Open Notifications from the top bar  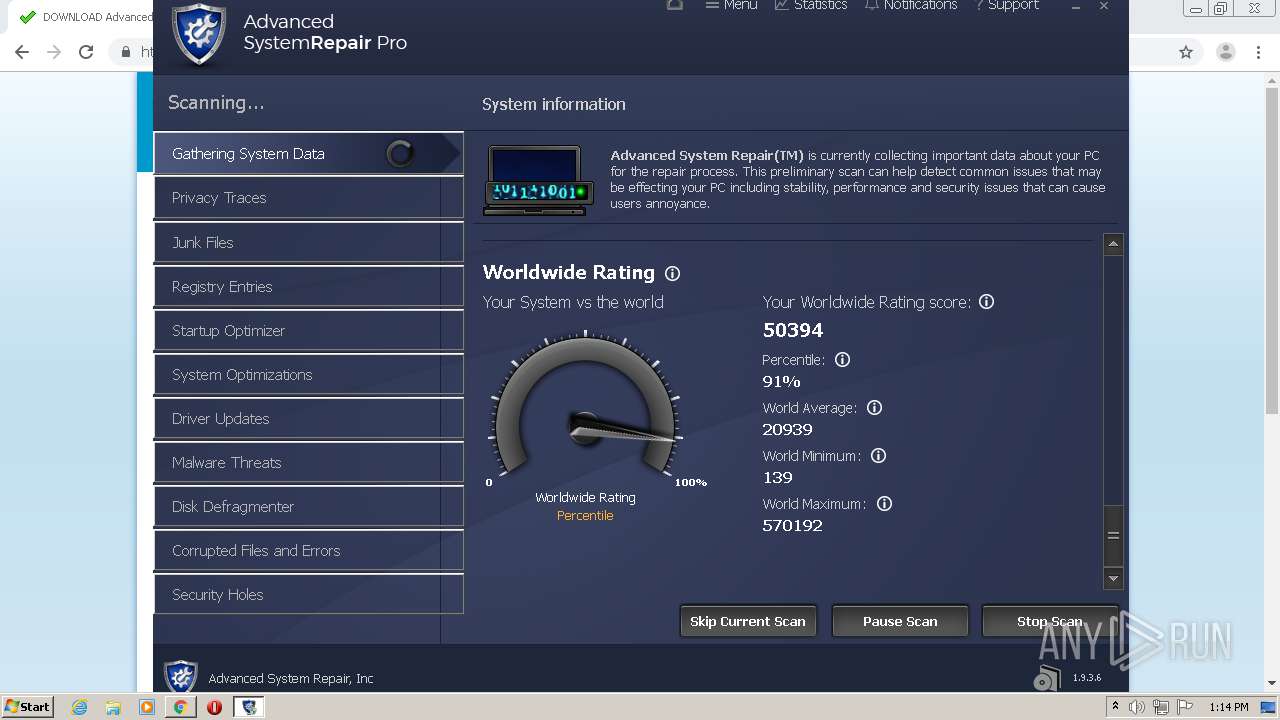(911, 5)
